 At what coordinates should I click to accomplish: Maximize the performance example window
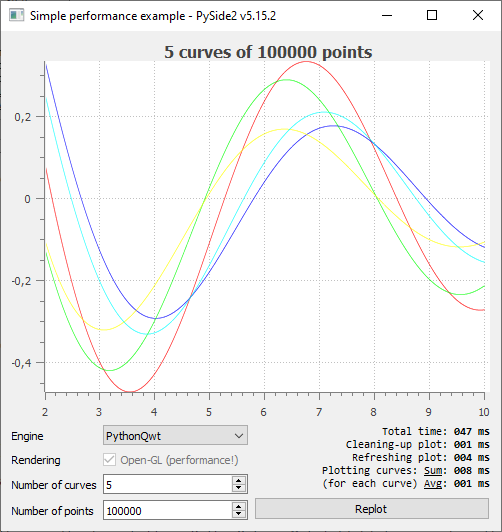pyautogui.click(x=432, y=15)
